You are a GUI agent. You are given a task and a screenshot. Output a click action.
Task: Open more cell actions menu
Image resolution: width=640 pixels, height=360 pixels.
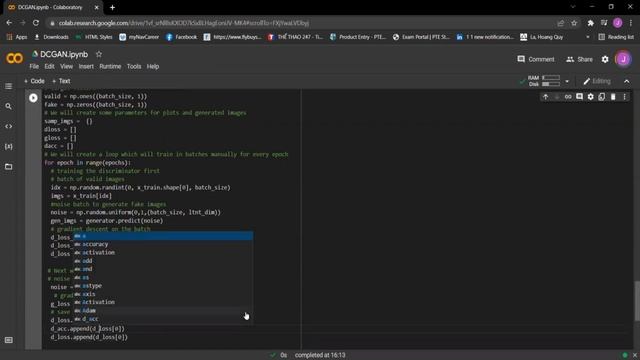624,97
